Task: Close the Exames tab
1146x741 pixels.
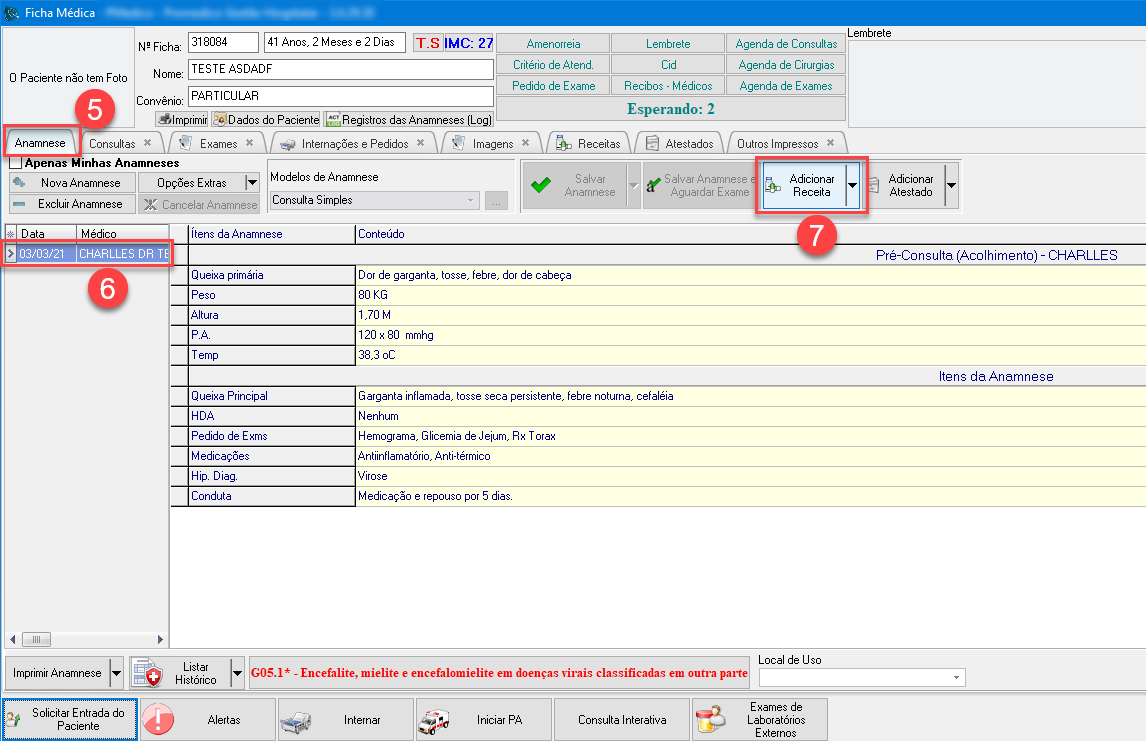Action: [x=249, y=143]
